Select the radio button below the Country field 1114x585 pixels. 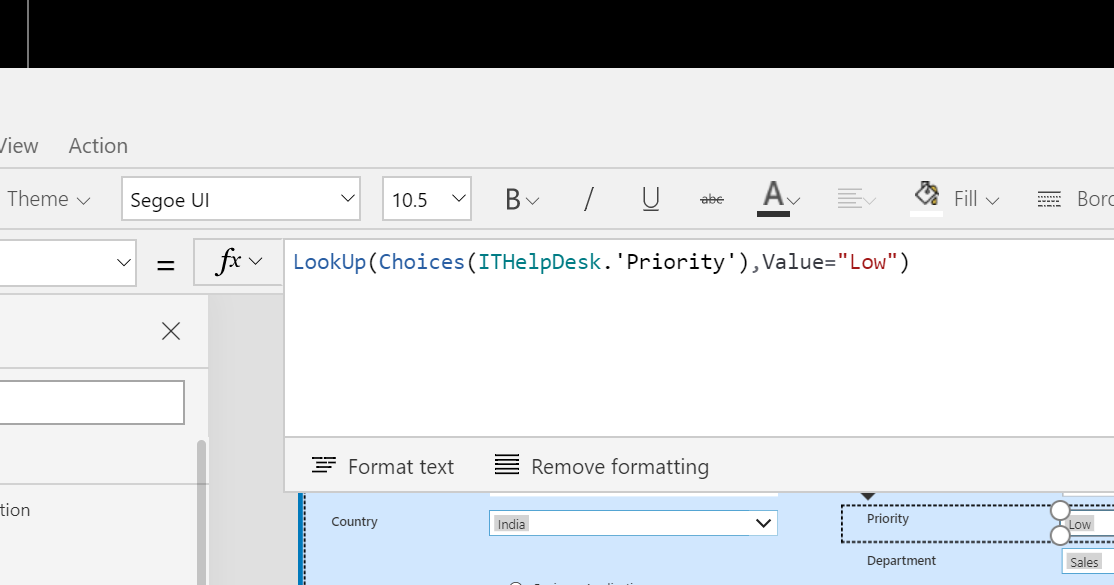(515, 582)
